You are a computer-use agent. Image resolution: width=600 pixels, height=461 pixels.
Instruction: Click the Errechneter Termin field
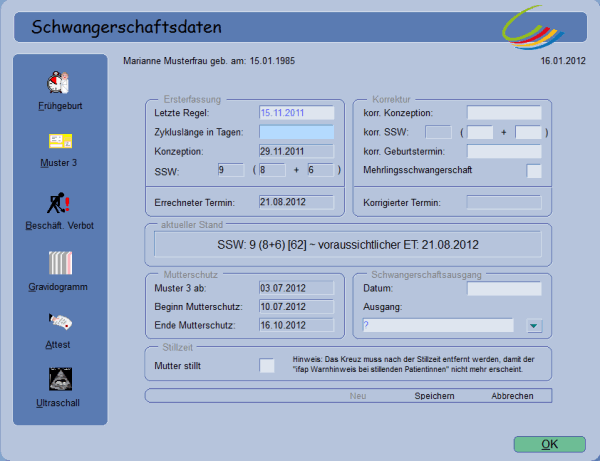[297, 202]
